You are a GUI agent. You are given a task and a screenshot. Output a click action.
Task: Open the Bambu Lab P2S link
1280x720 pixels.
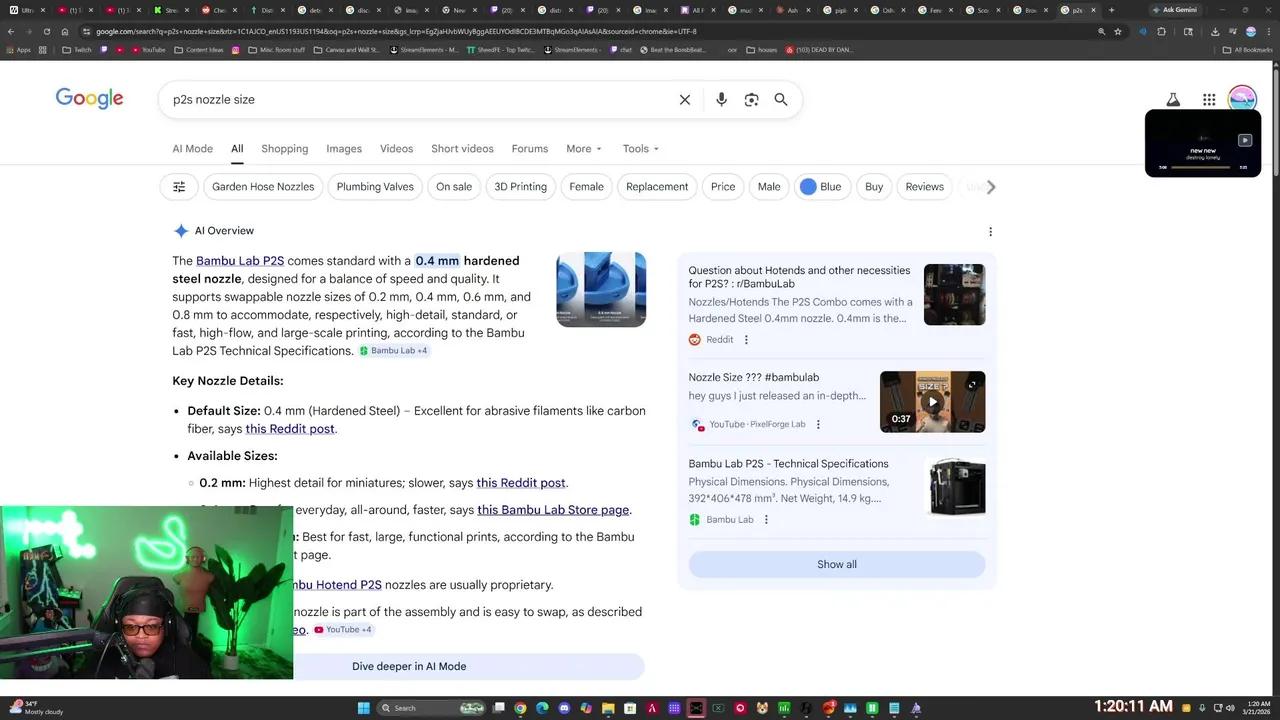[240, 261]
